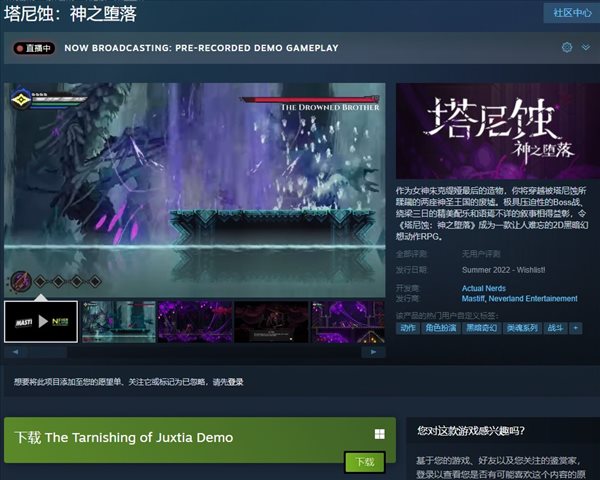This screenshot has width=600, height=480.
Task: Click the page title 塔尼蚀：神之堕落
Action: pyautogui.click(x=70, y=14)
